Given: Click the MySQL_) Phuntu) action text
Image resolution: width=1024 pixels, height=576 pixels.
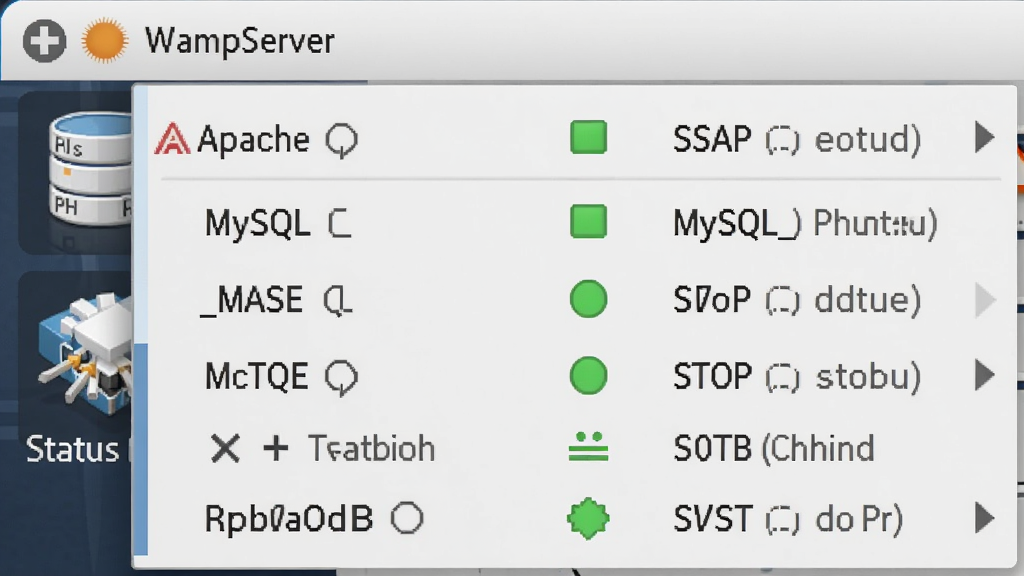Looking at the screenshot, I should click(x=805, y=223).
